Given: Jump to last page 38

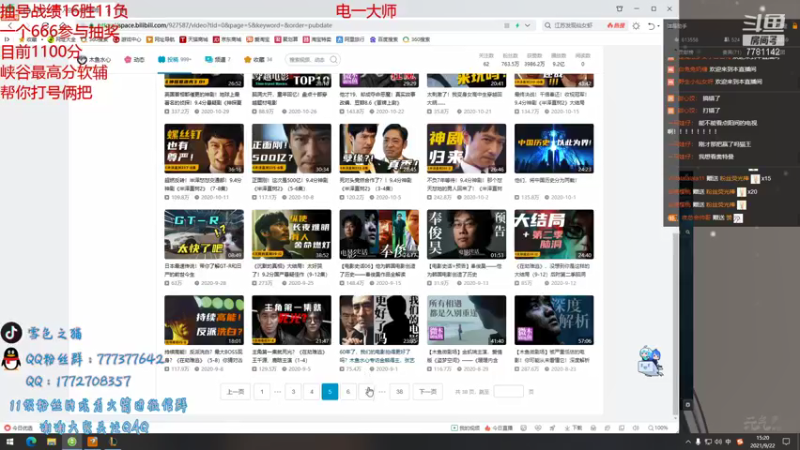Looking at the screenshot, I should pos(399,392).
